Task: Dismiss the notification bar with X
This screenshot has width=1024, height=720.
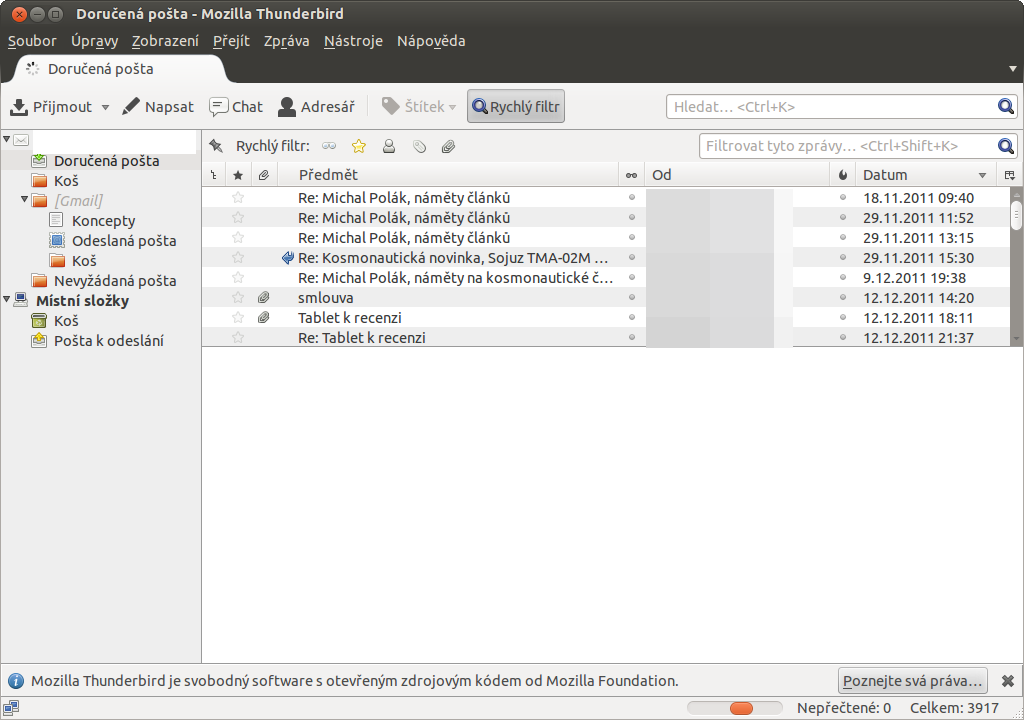Action: click(x=1008, y=681)
